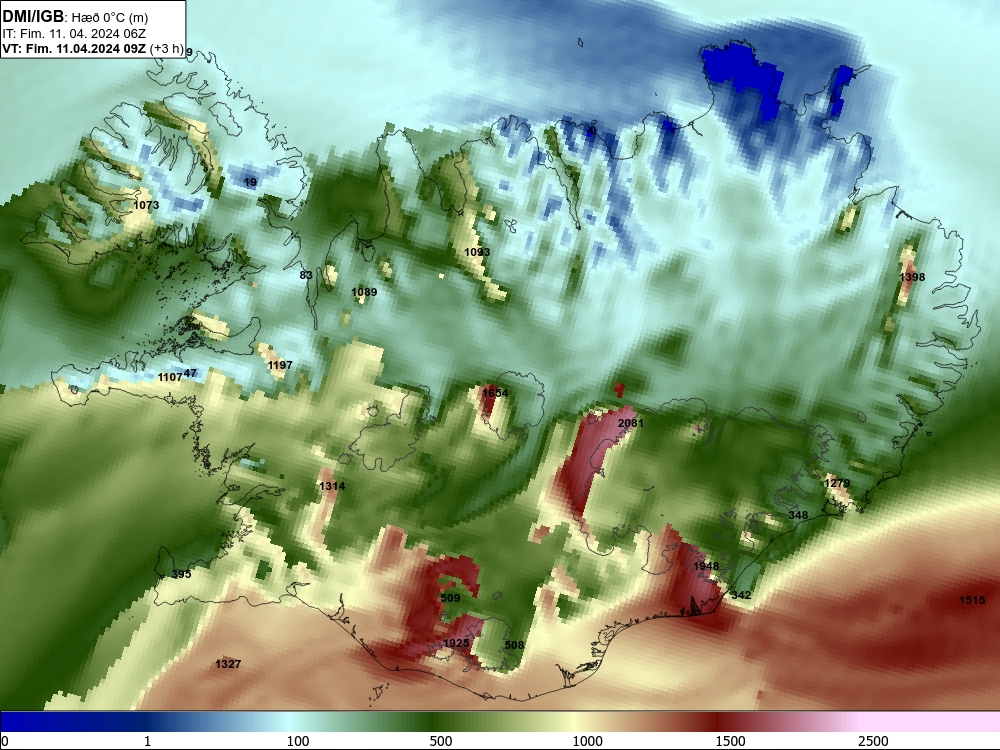Select the legend label 2500
1000x750 pixels.
click(x=873, y=741)
